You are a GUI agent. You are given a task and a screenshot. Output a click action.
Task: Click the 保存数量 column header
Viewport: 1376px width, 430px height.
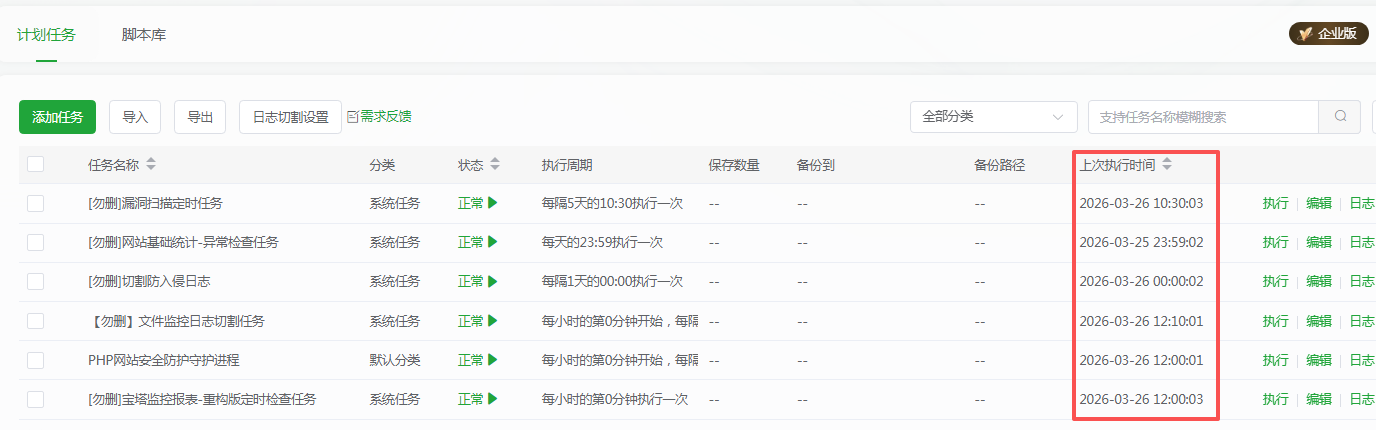tap(734, 164)
